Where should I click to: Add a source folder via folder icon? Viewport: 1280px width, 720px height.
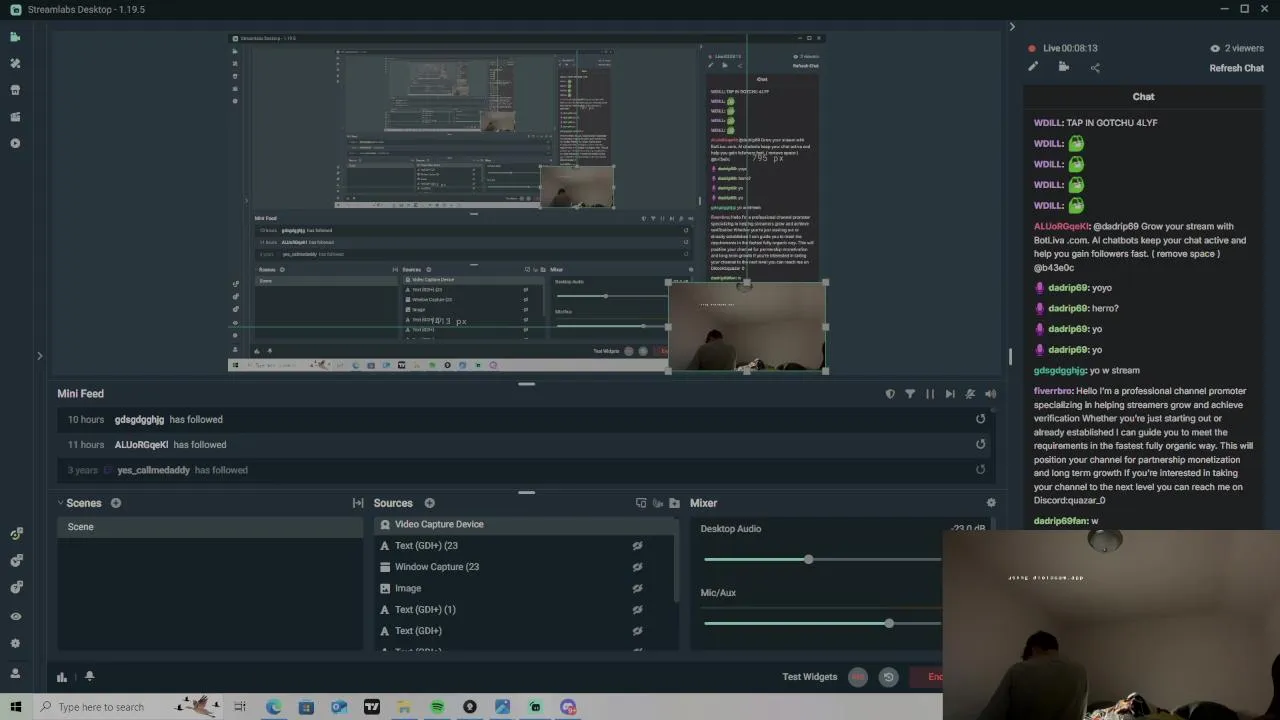click(x=675, y=503)
